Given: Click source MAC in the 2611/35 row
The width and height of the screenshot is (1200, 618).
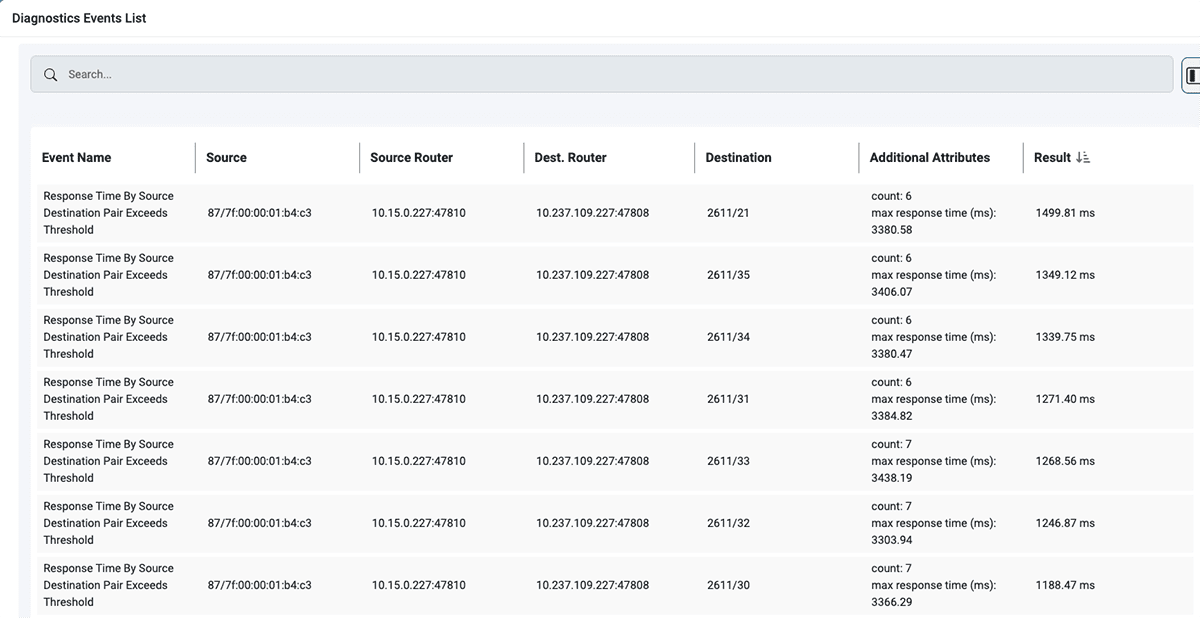Looking at the screenshot, I should click(259, 275).
